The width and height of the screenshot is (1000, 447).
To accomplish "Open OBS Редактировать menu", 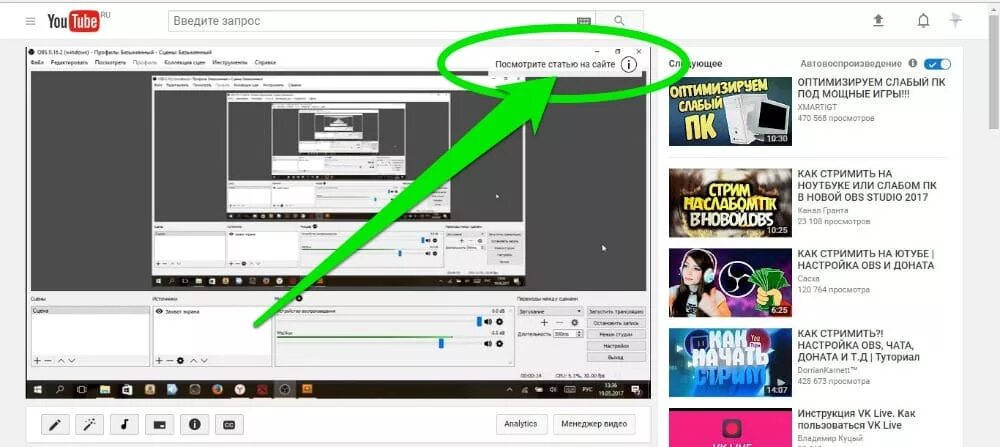I will tap(70, 62).
